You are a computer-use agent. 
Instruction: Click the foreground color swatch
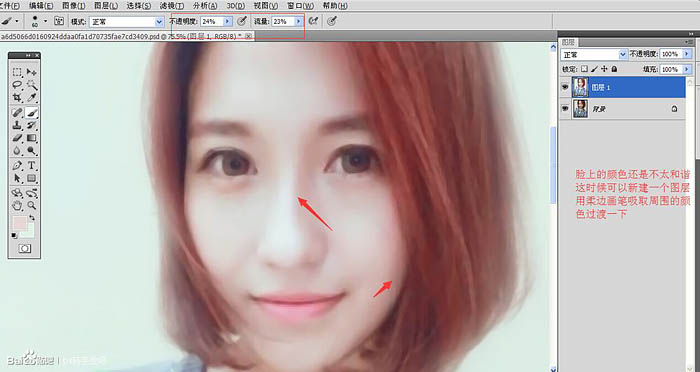(x=20, y=223)
